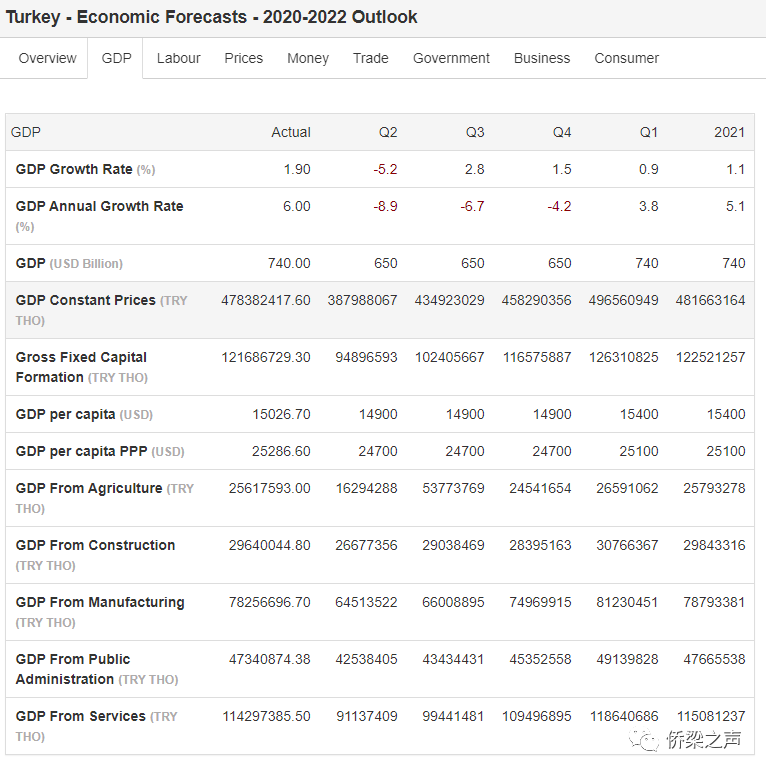
Task: Click the GDP (USD Billion) indicator link
Action: 31,263
